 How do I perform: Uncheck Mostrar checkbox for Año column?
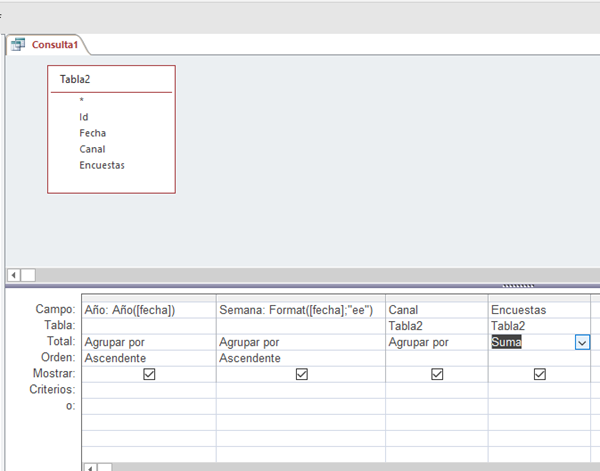[149, 374]
